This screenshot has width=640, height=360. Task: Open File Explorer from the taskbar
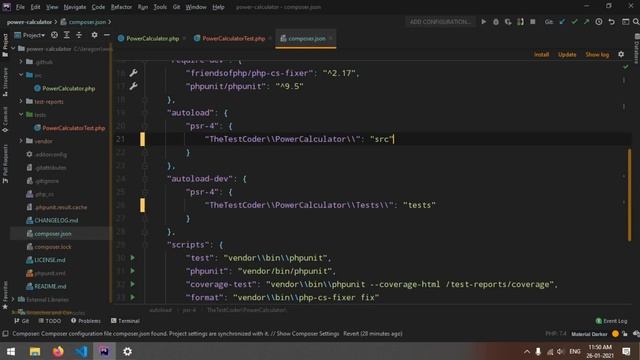[x=35, y=351]
